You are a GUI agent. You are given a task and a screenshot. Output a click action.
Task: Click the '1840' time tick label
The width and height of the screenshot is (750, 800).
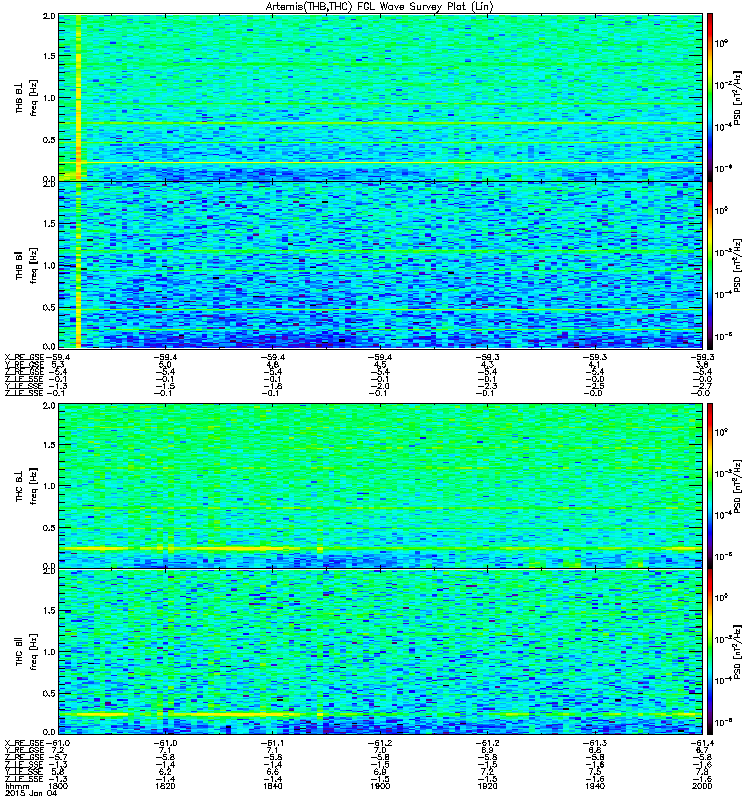(x=272, y=786)
